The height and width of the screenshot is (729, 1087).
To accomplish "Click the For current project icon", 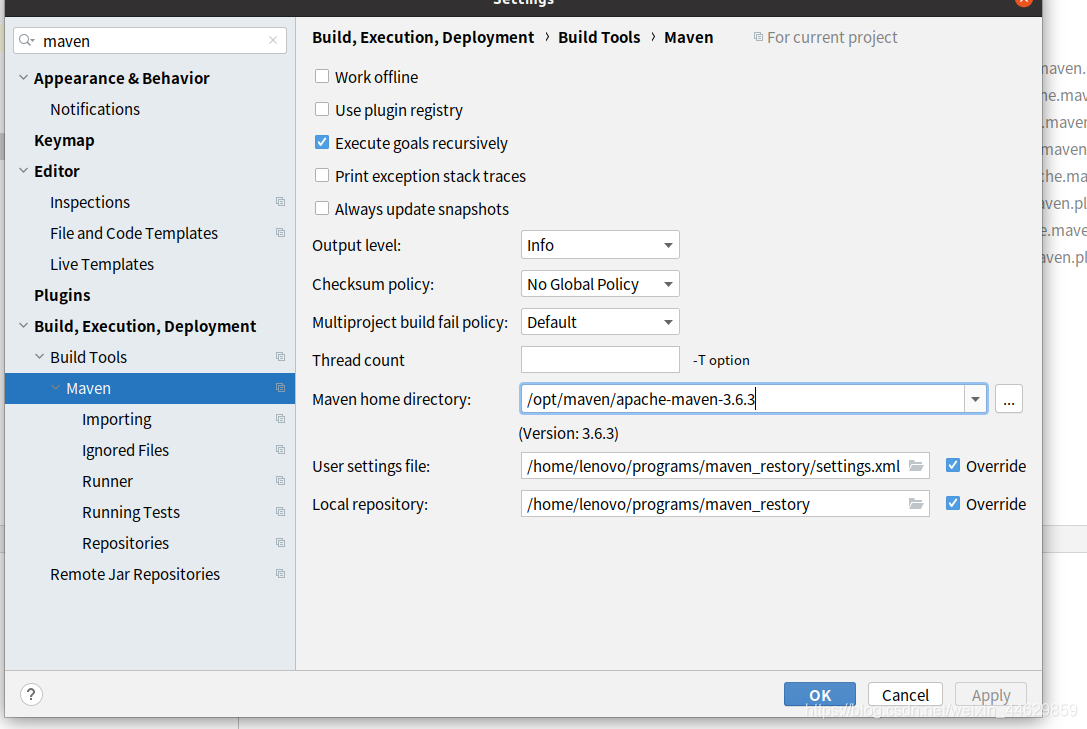I will [758, 37].
